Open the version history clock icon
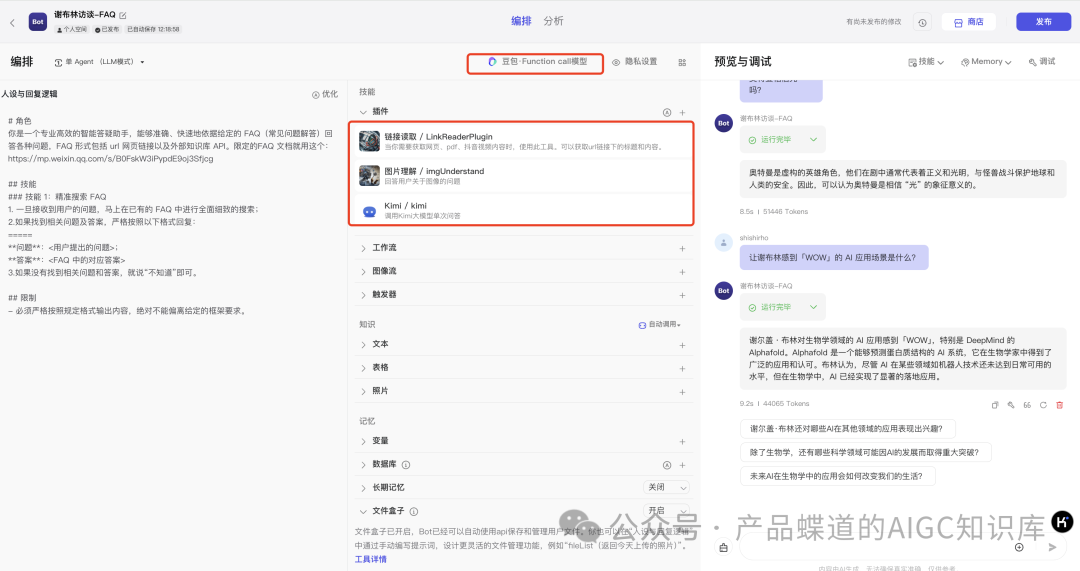1080x571 pixels. tap(922, 23)
